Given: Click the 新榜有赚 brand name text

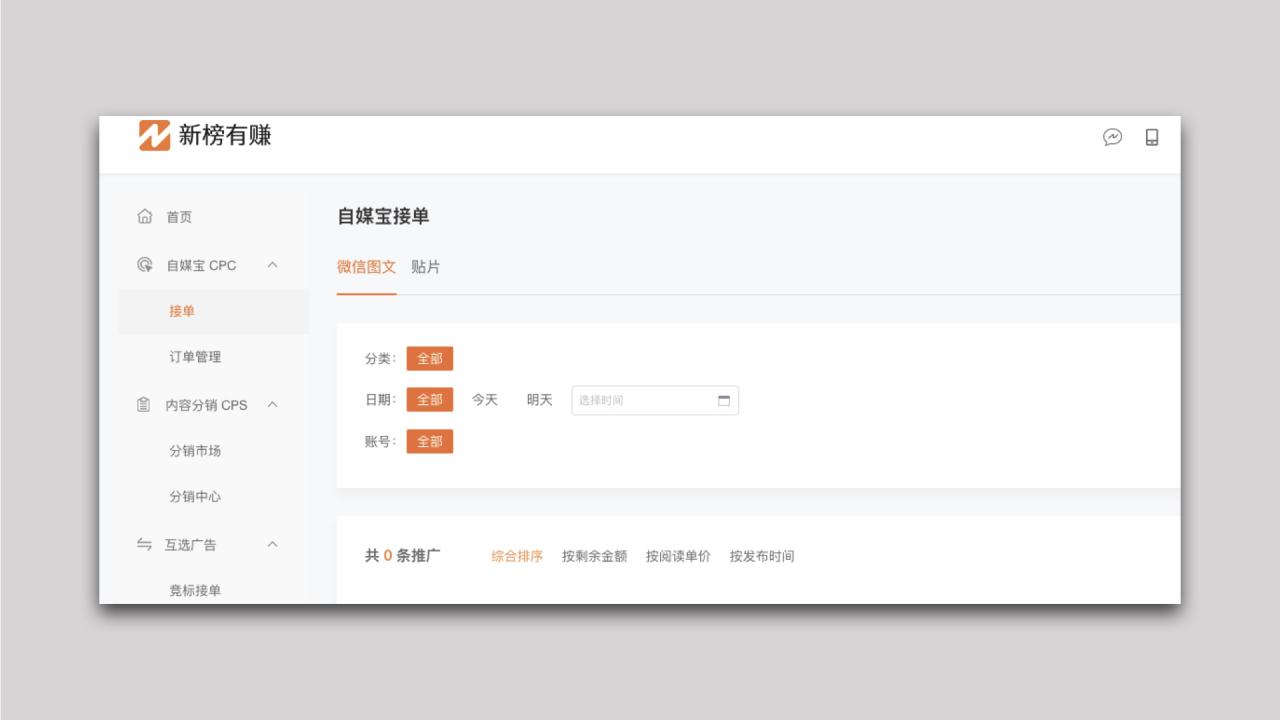Looking at the screenshot, I should coord(225,135).
